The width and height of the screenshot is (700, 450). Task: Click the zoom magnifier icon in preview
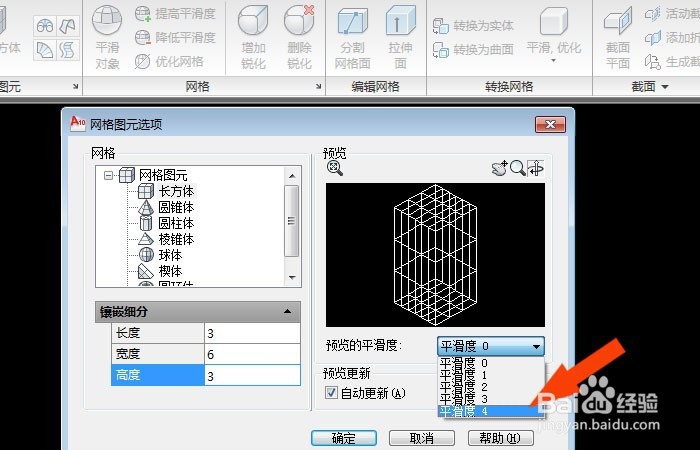(517, 168)
